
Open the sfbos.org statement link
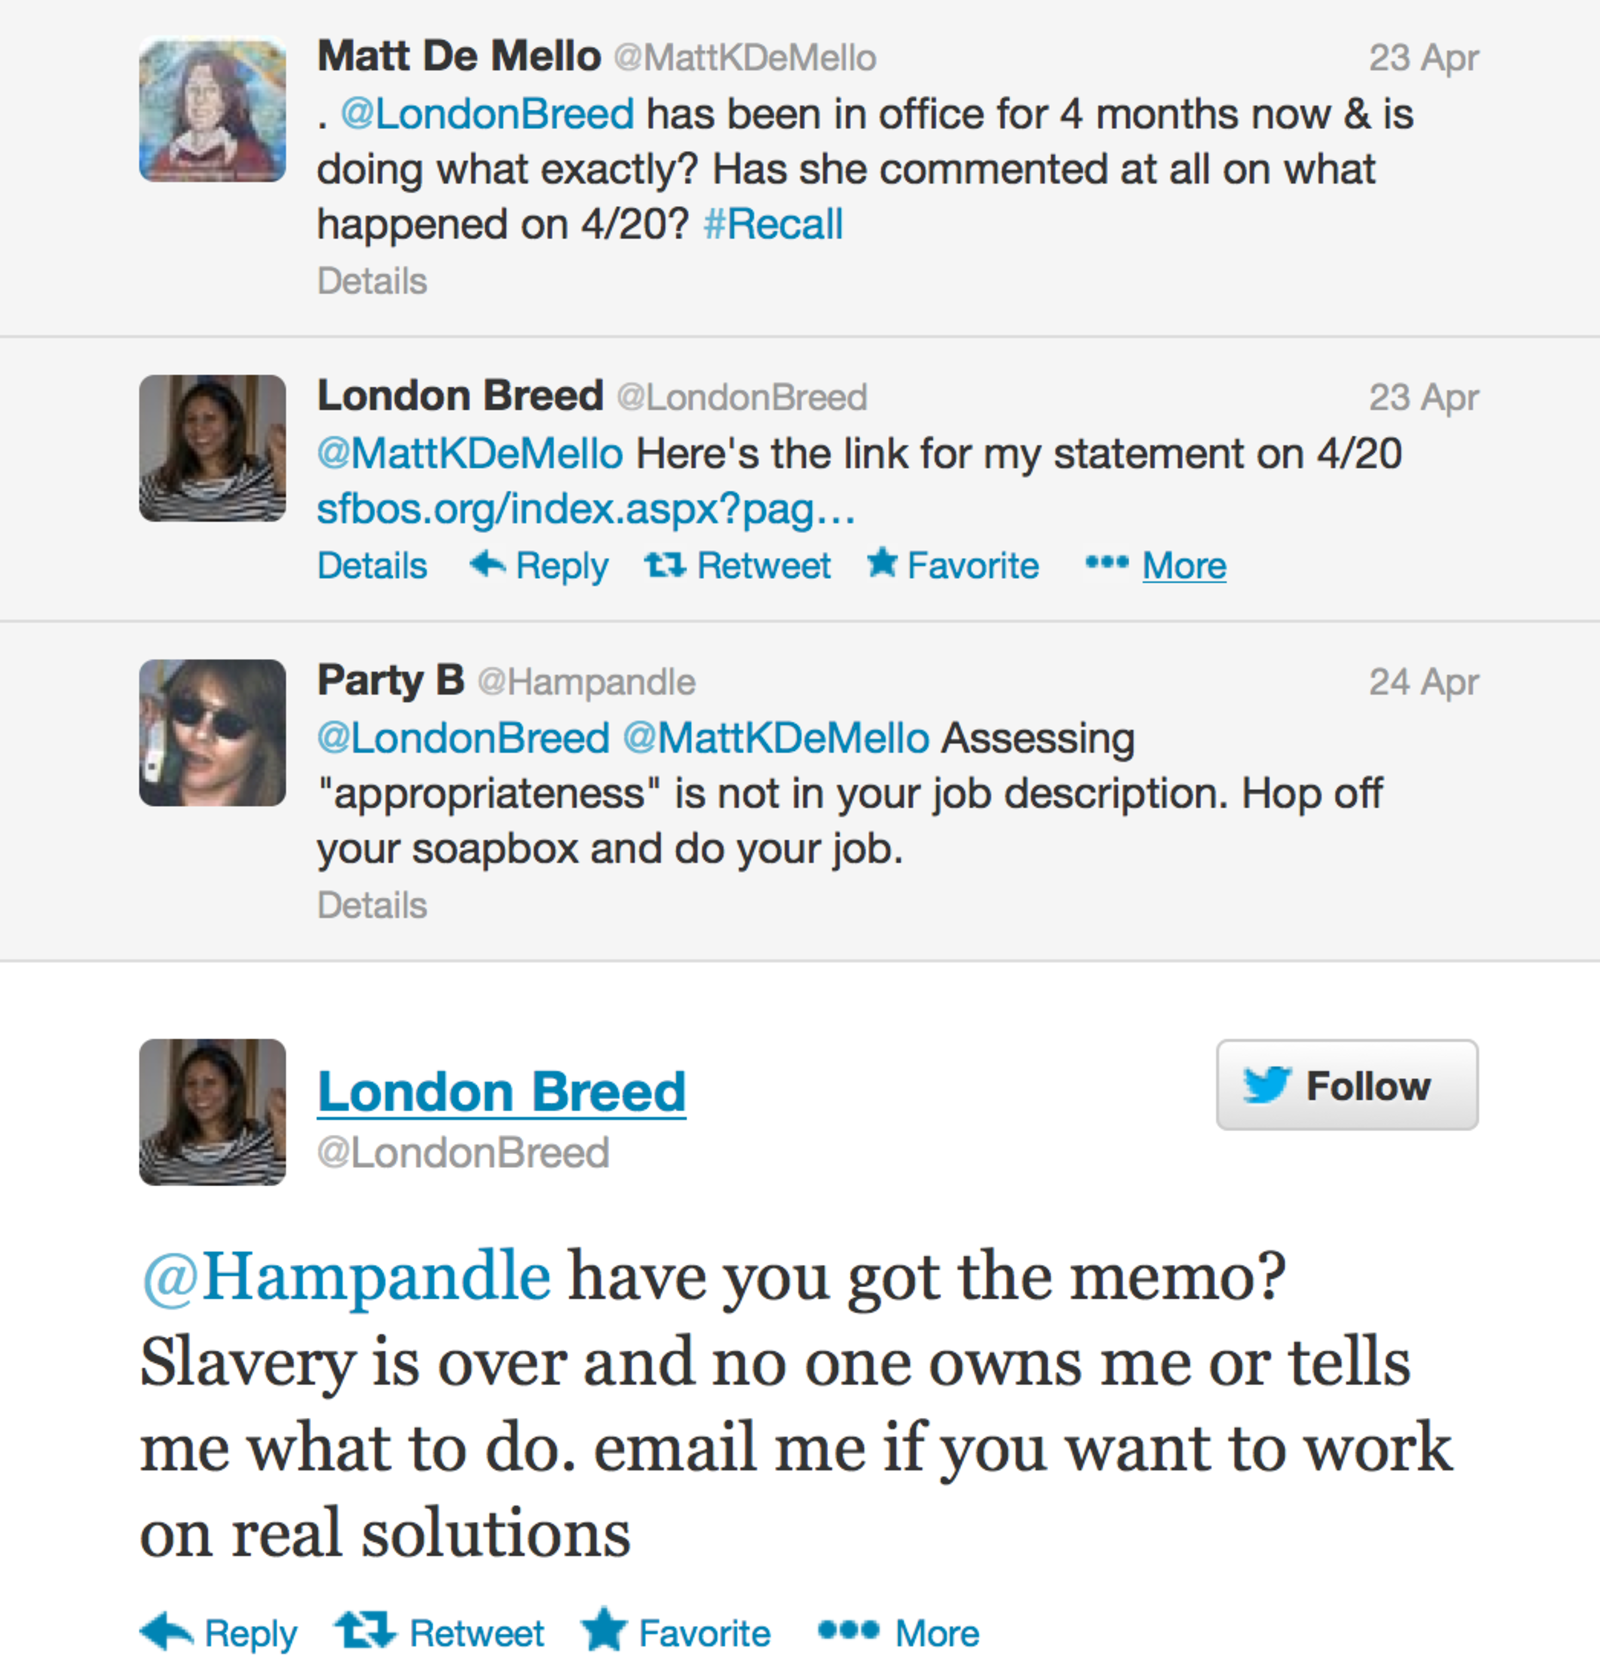[x=586, y=510]
